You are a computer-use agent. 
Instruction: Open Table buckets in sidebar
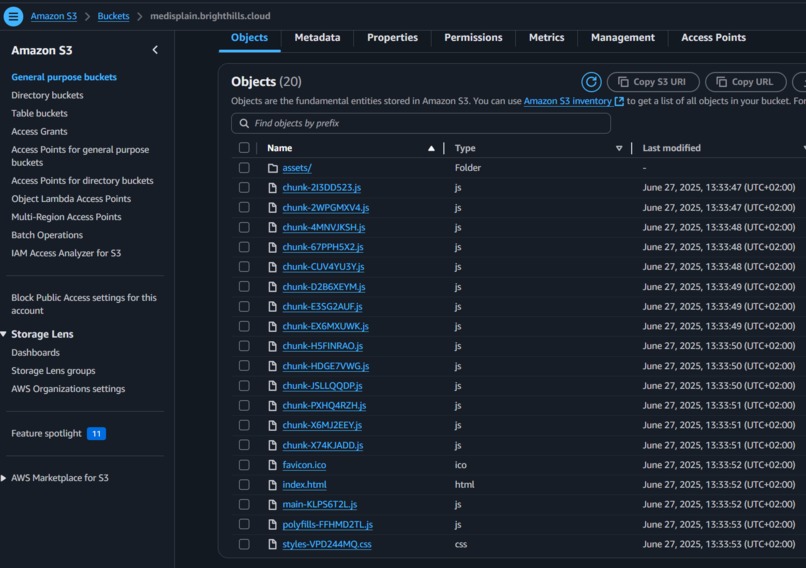tap(39, 113)
